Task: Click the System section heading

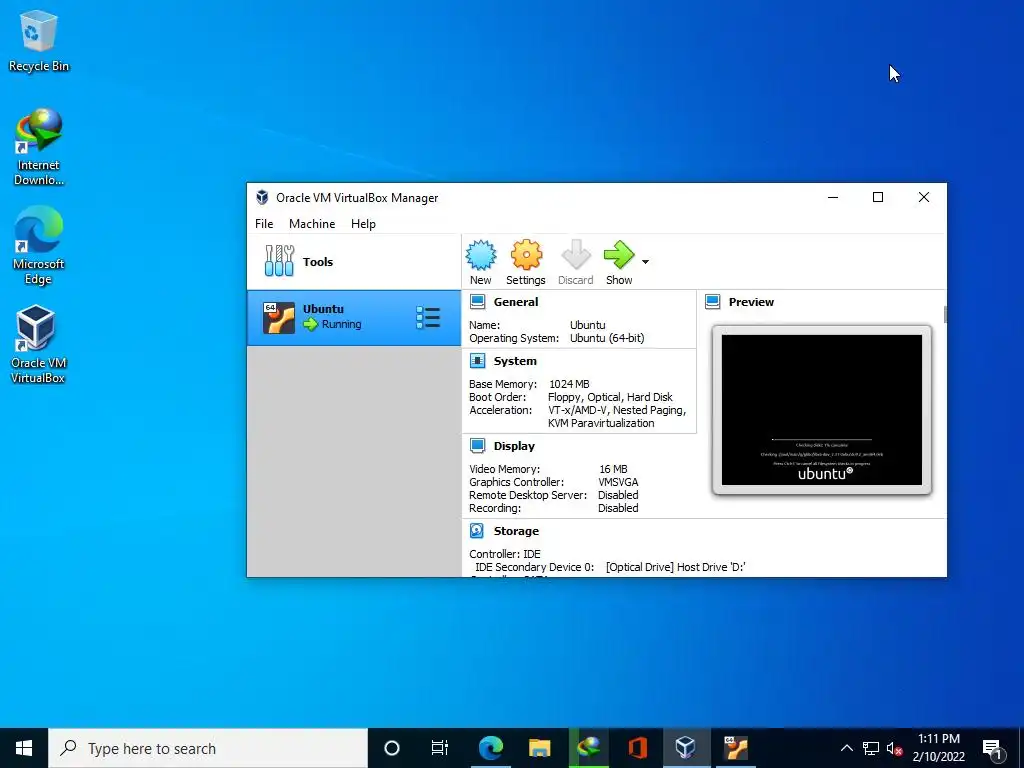Action: pos(515,360)
